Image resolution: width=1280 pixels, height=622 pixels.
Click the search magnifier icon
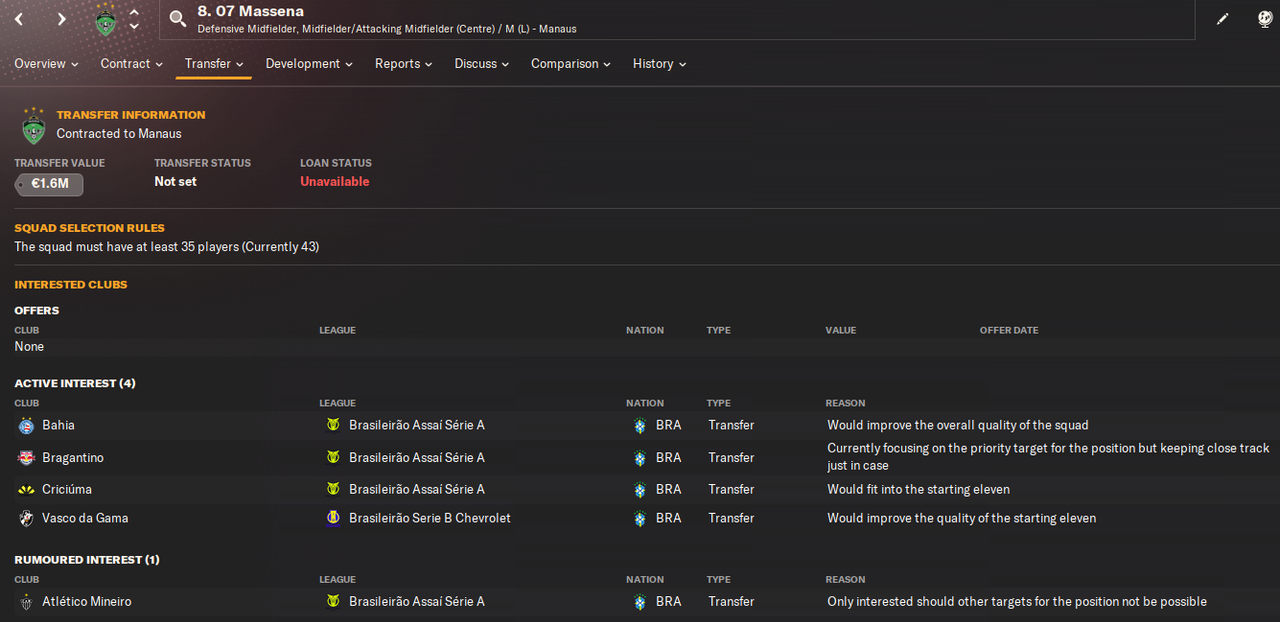pos(178,18)
